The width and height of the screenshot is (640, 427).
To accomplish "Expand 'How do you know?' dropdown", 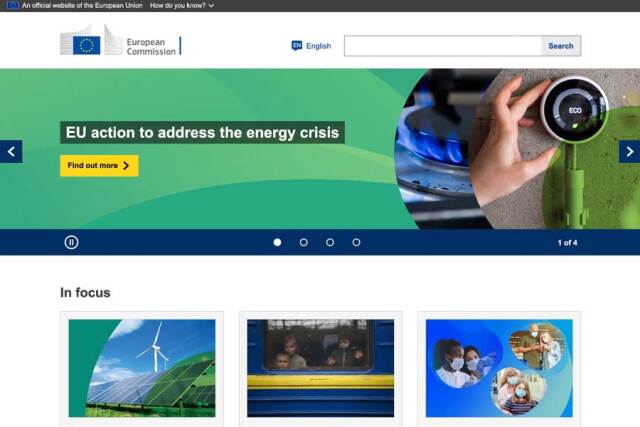I will click(182, 6).
